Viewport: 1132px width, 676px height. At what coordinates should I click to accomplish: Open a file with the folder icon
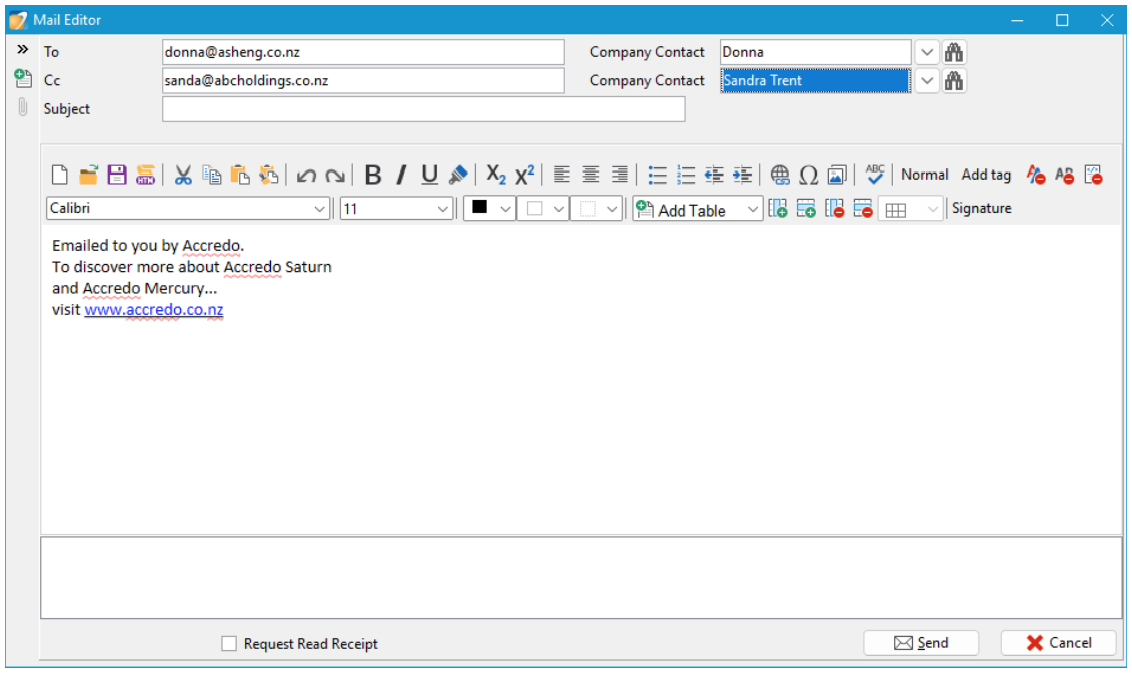point(88,175)
